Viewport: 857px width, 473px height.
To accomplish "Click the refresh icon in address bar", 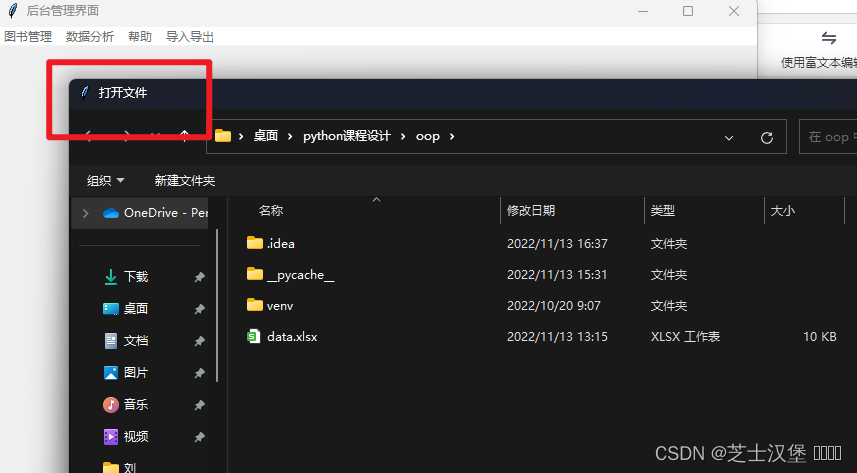I will [767, 138].
